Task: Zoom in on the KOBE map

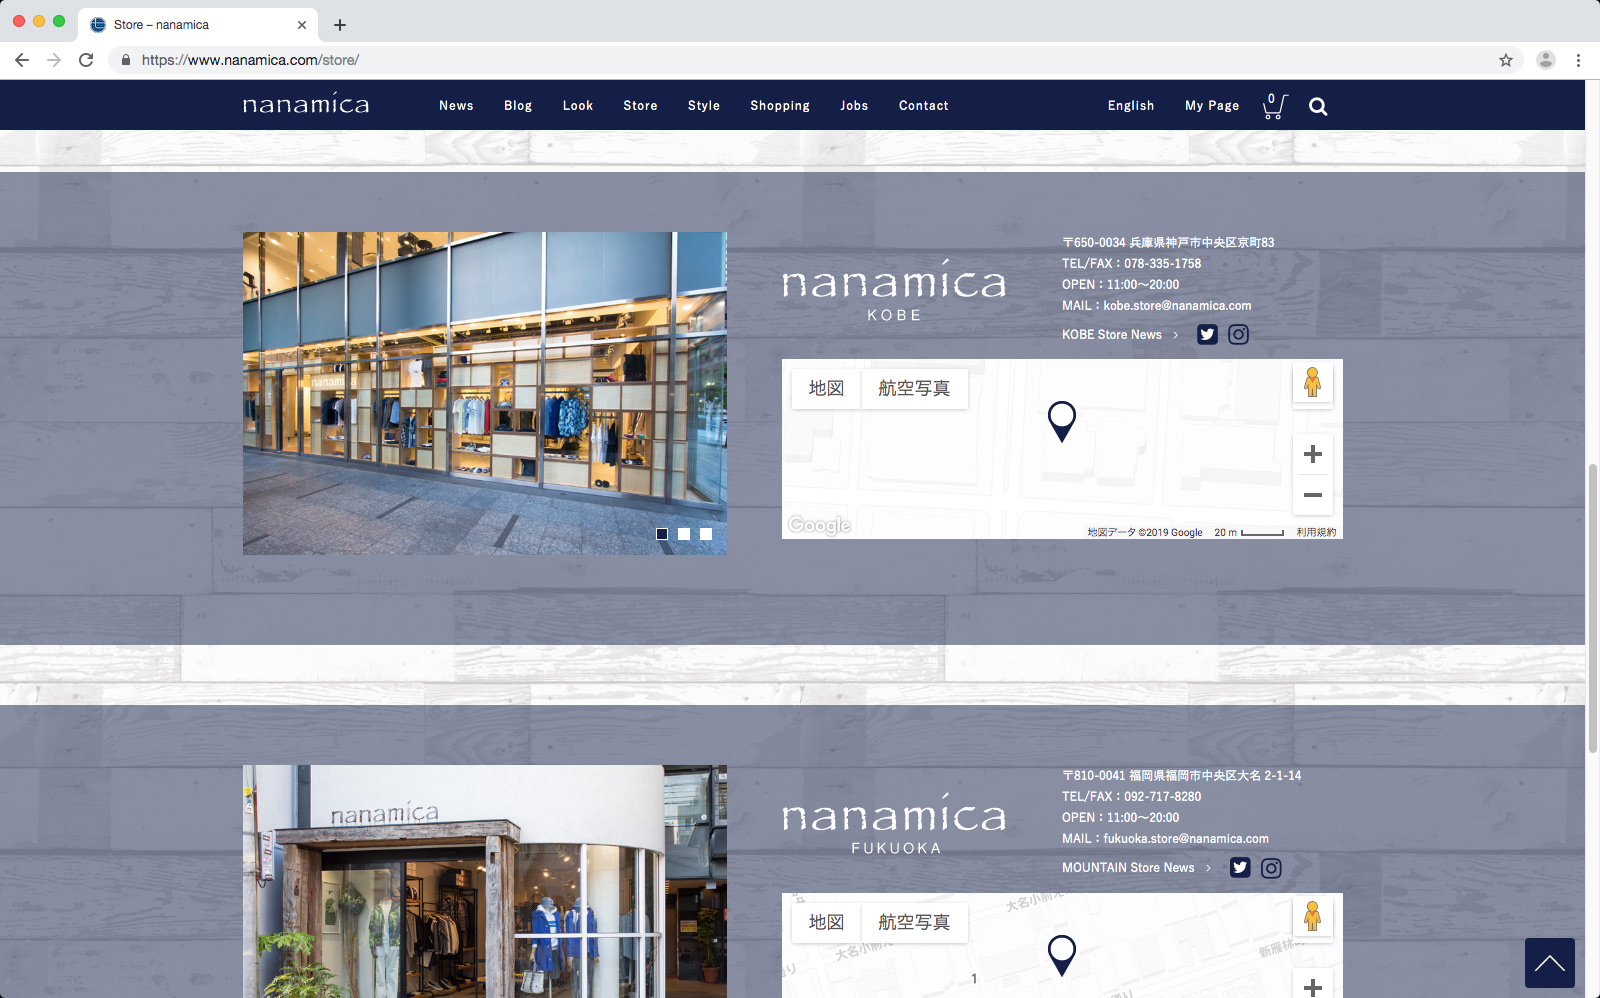Action: [1313, 454]
